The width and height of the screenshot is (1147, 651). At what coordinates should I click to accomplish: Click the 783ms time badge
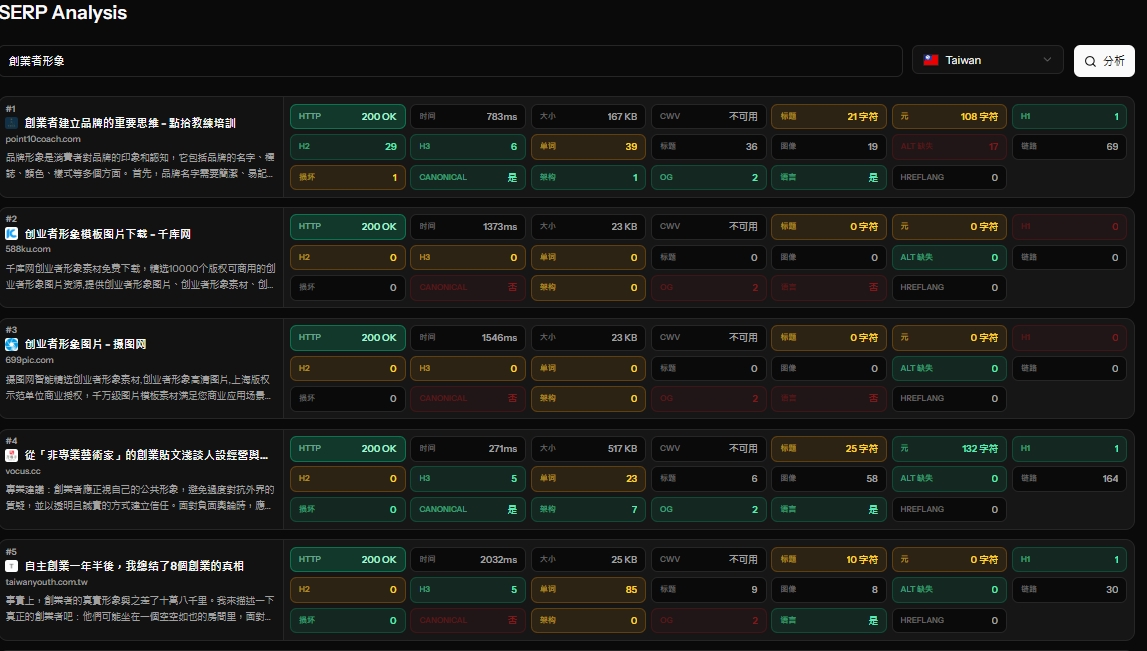tap(467, 116)
